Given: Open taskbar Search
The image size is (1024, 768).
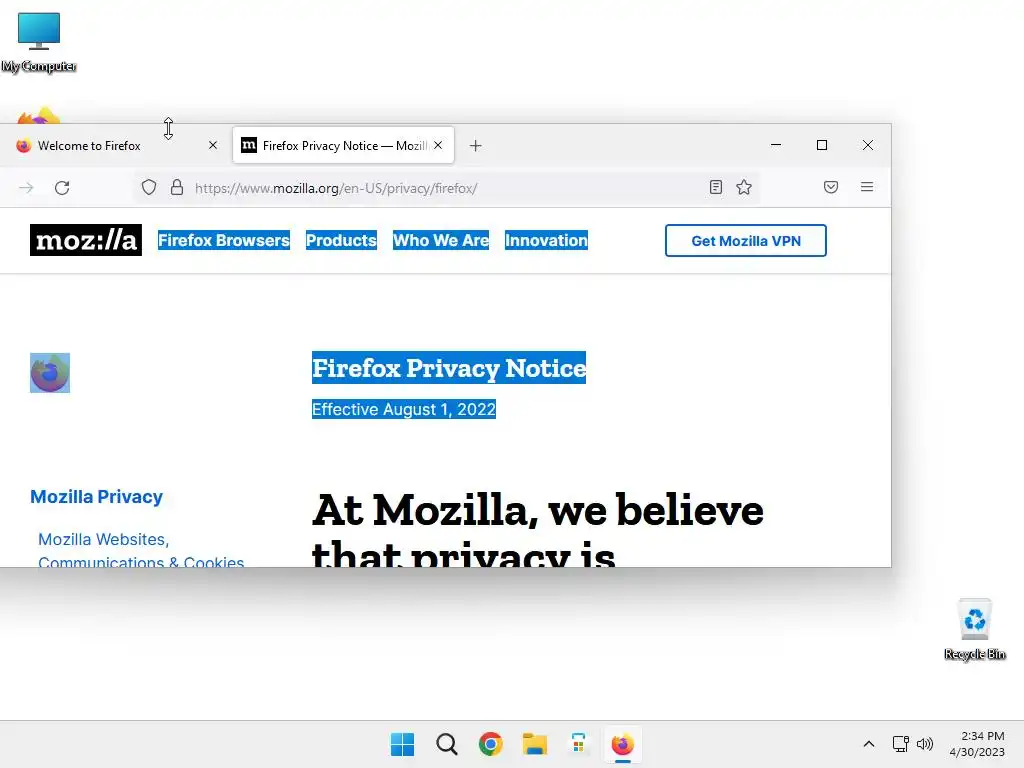Looking at the screenshot, I should (x=447, y=744).
